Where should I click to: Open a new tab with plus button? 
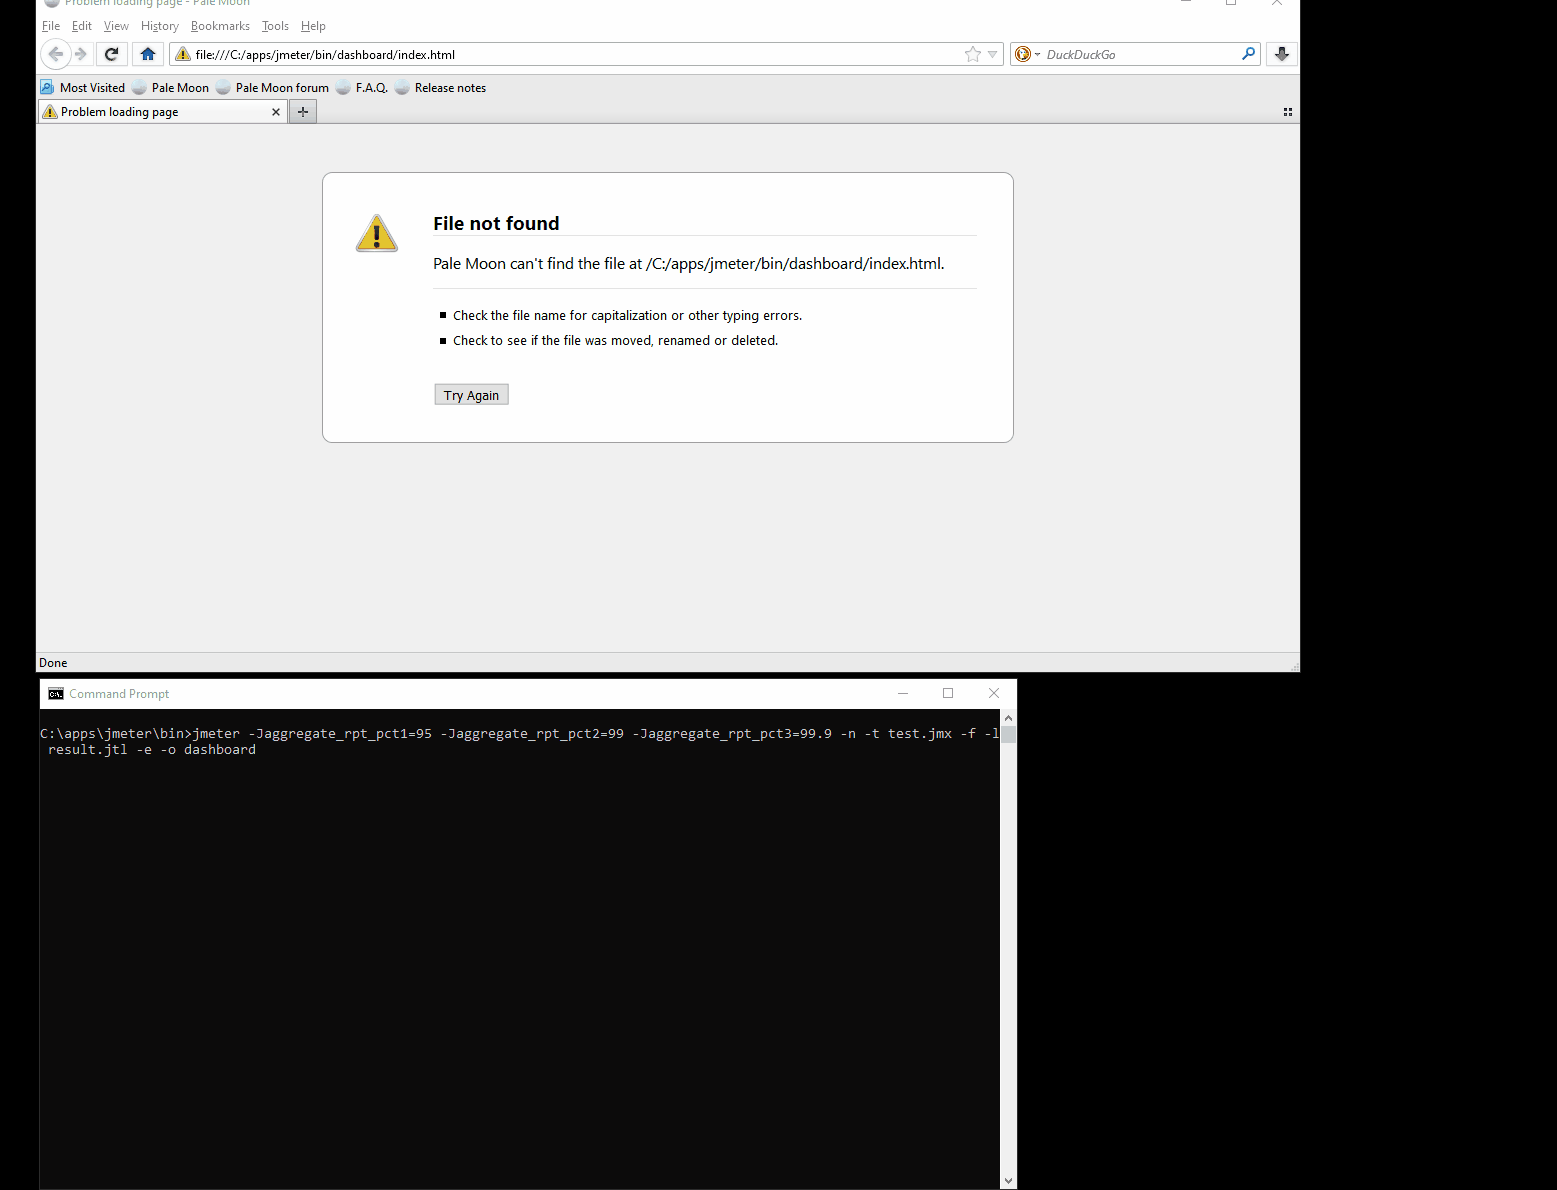303,112
